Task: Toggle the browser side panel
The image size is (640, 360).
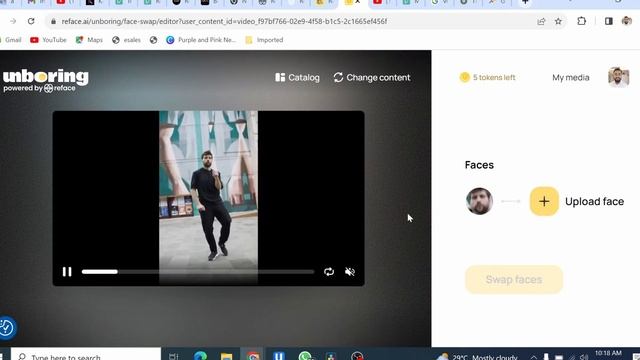Action: coord(609,21)
